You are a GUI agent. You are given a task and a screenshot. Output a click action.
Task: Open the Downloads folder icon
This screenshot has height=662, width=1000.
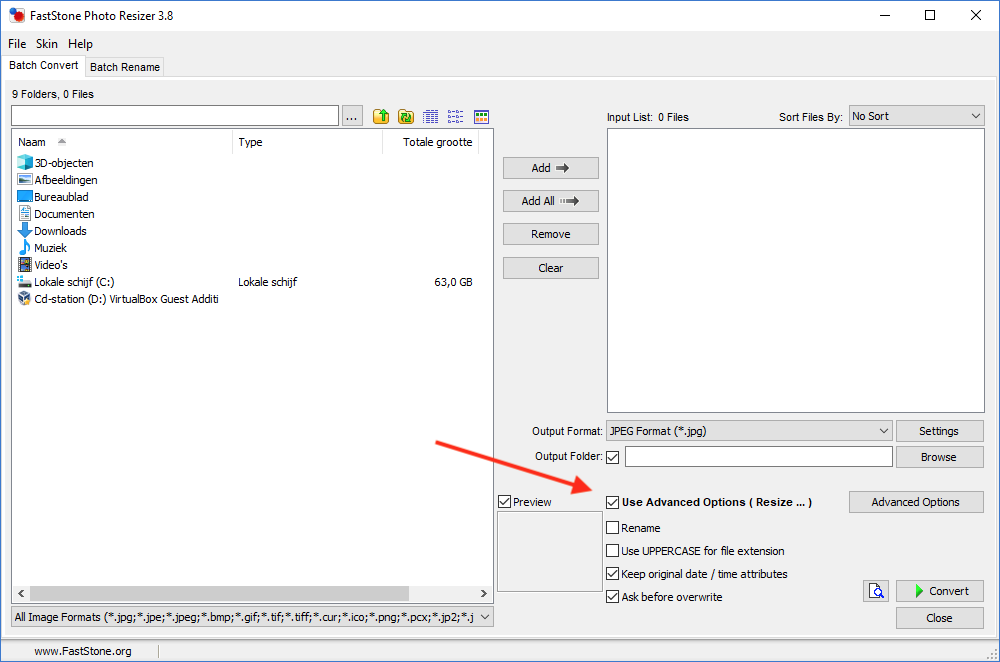click(26, 231)
